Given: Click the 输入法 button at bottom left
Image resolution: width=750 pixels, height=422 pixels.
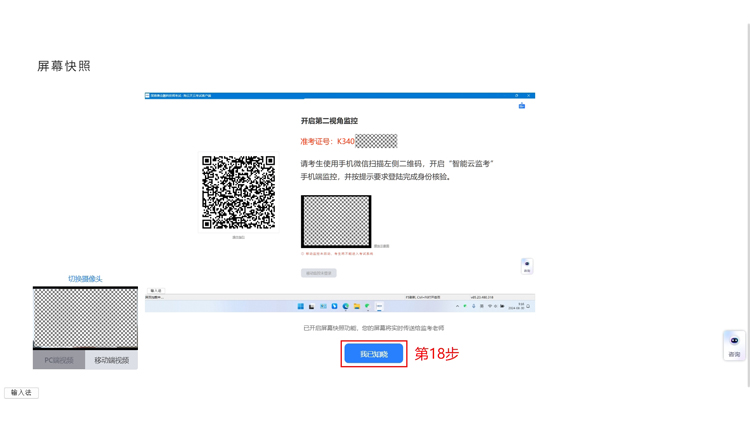Looking at the screenshot, I should [22, 392].
